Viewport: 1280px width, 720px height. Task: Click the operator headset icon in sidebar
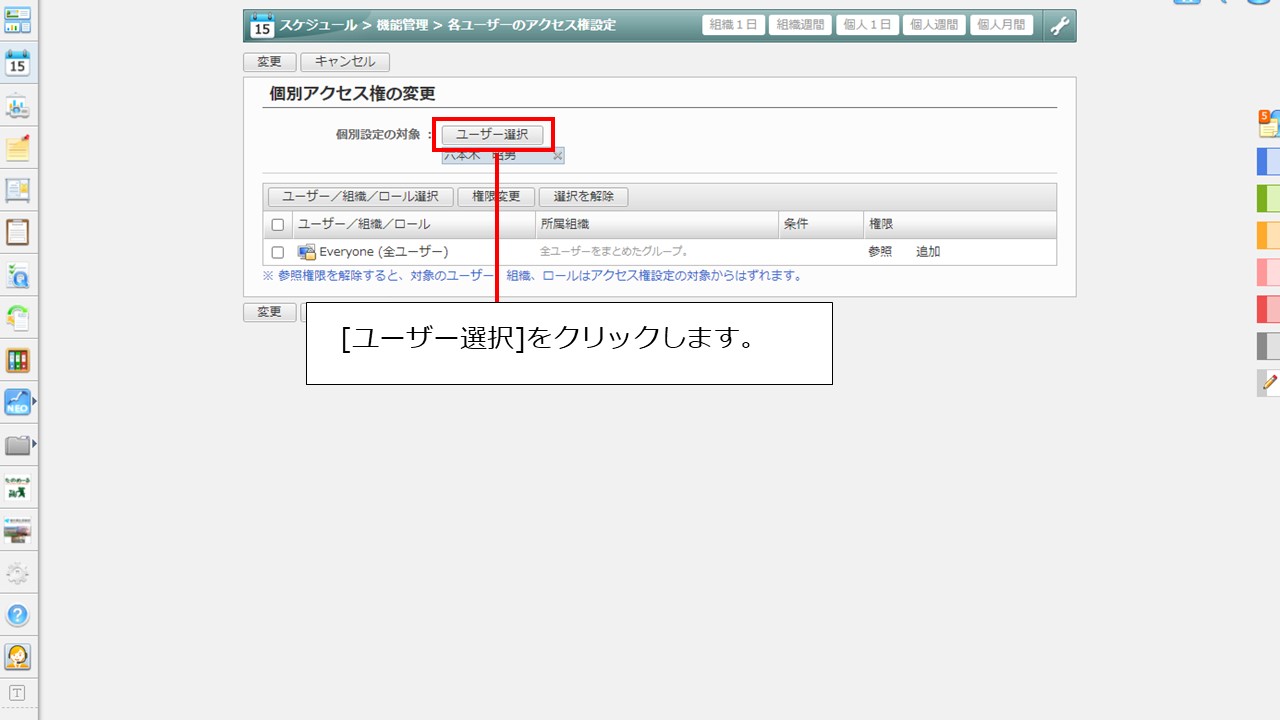coord(17,656)
